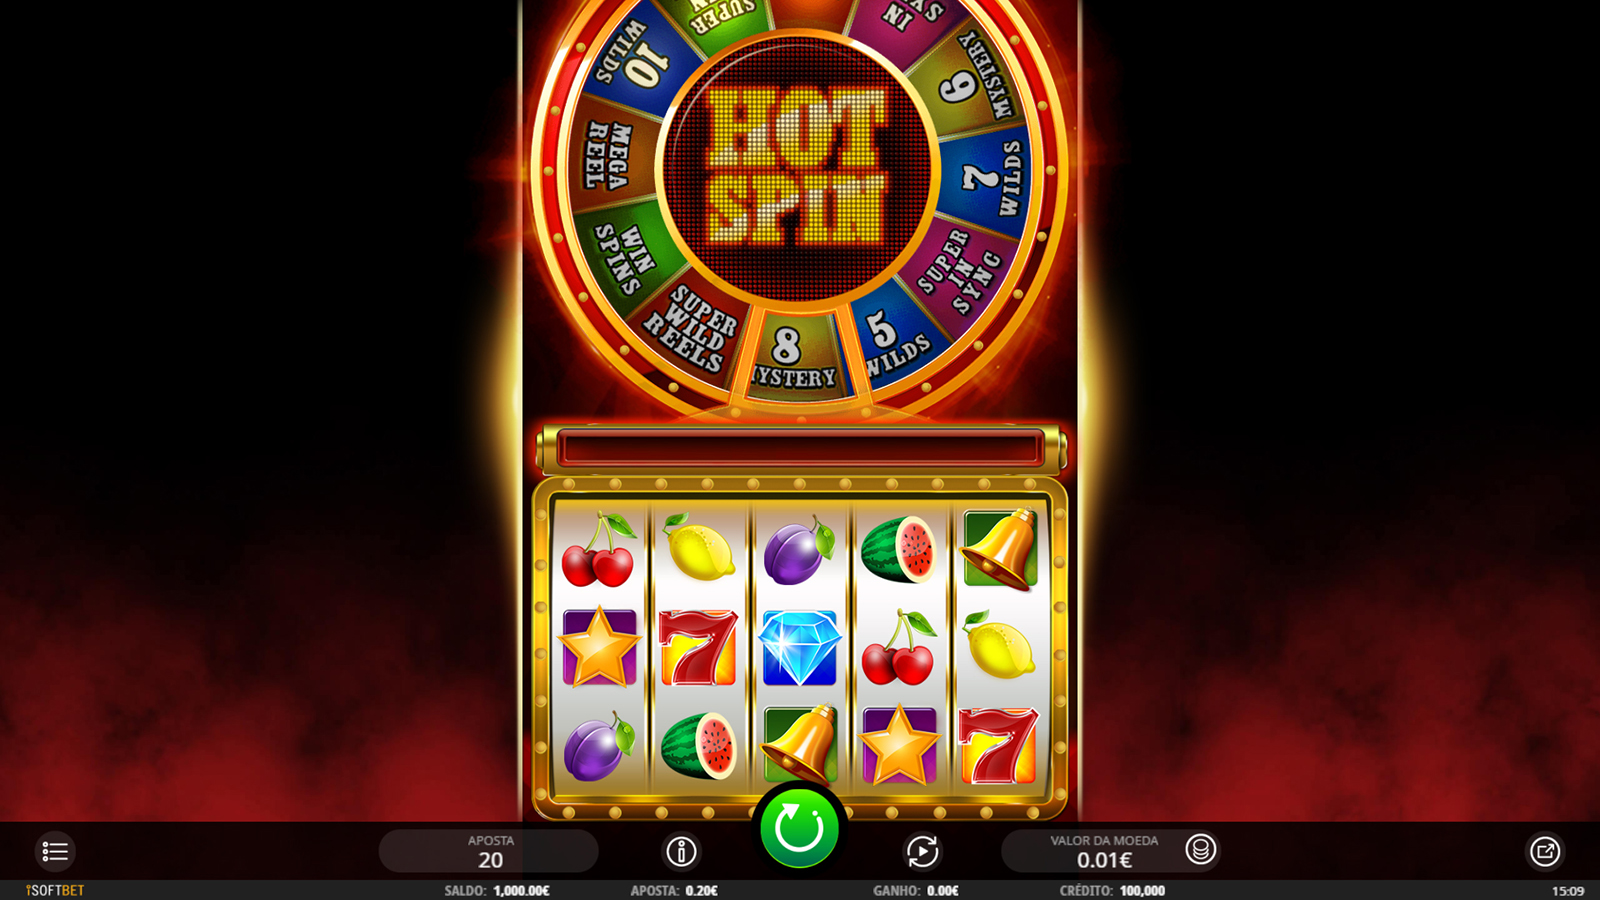Open the Aposta bet selector
The height and width of the screenshot is (900, 1600).
pyautogui.click(x=489, y=851)
